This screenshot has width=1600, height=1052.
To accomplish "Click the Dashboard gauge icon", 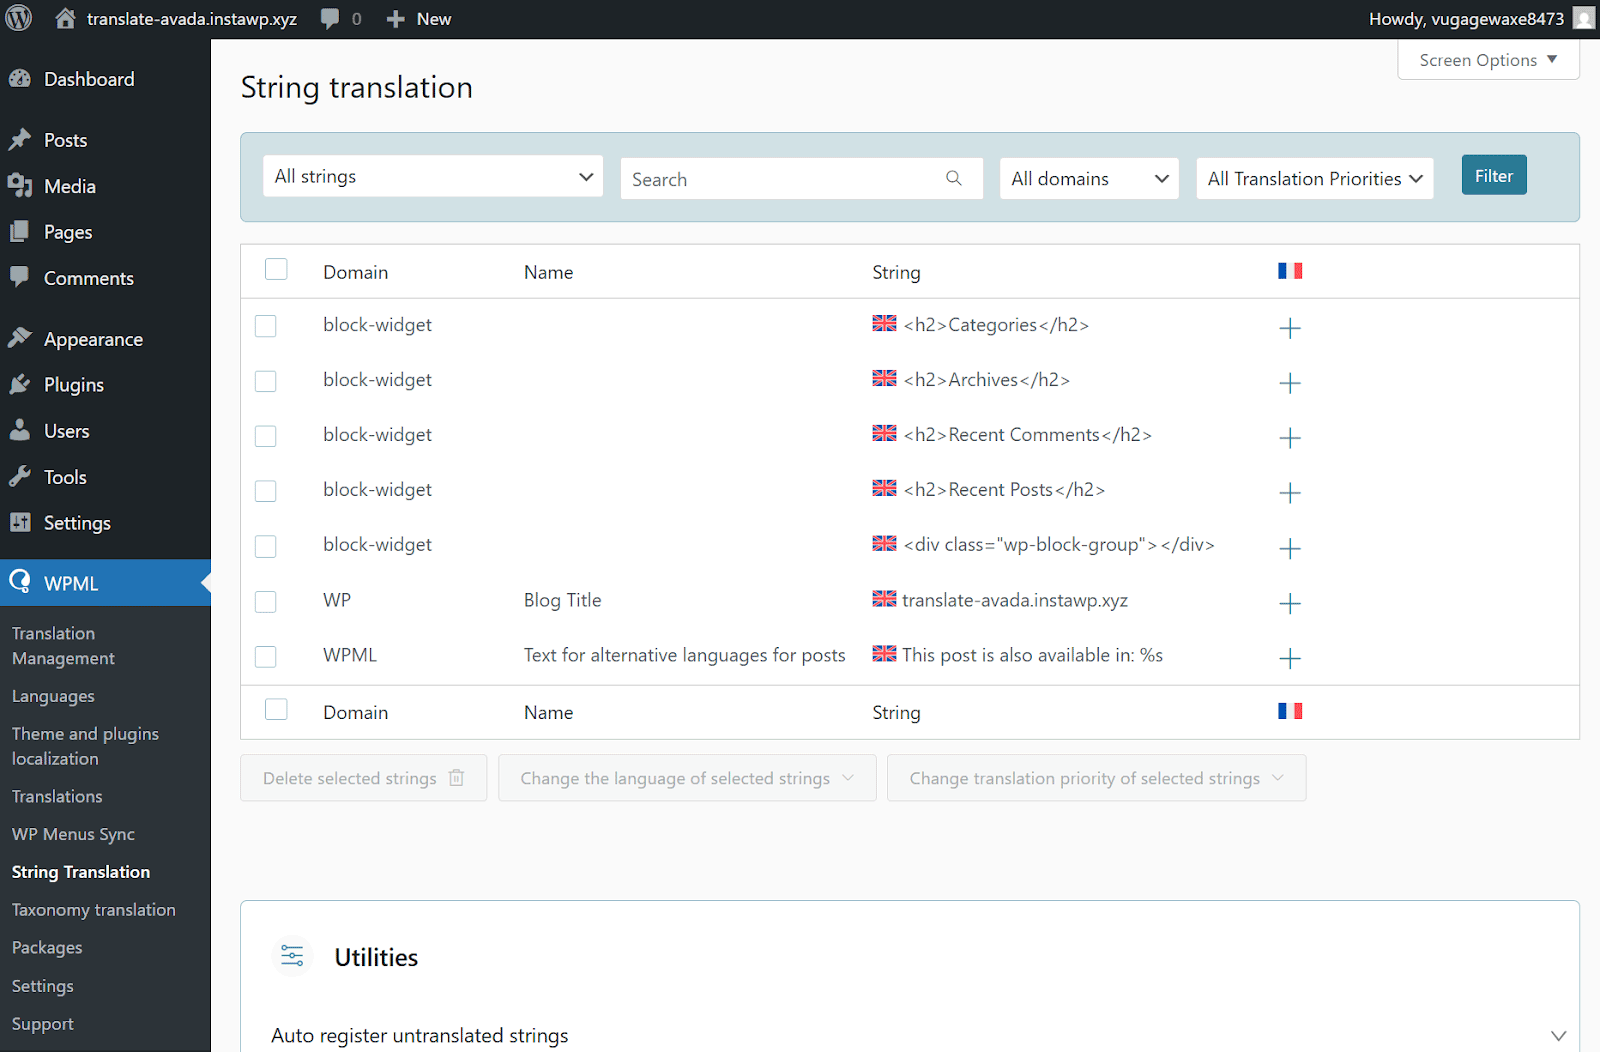I will pos(20,79).
